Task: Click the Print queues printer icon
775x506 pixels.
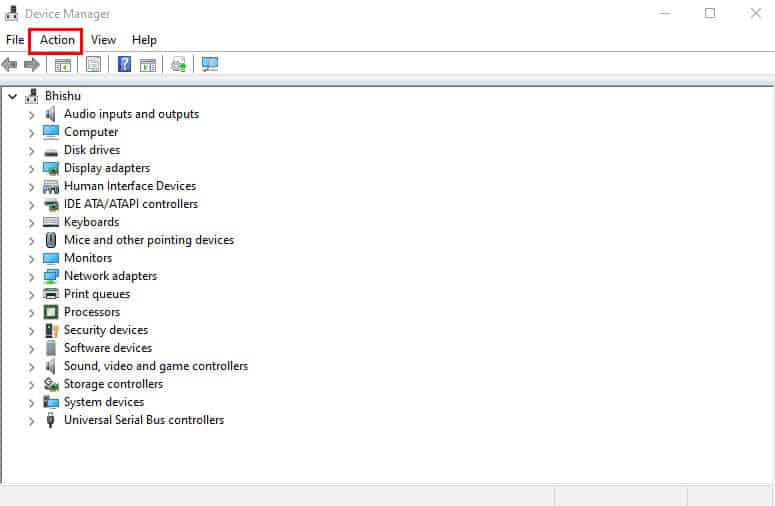Action: 51,294
